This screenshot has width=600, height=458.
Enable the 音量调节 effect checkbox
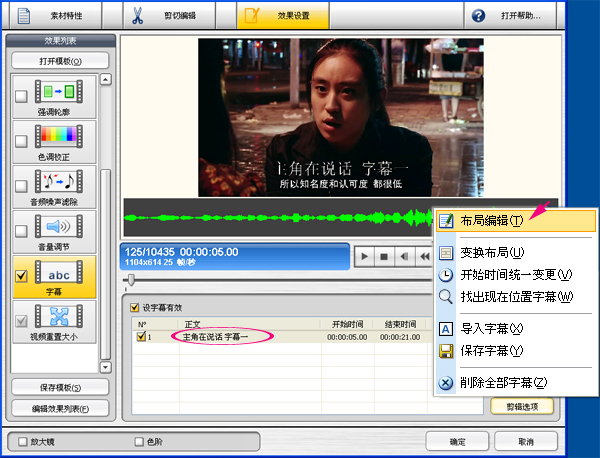coord(21,231)
